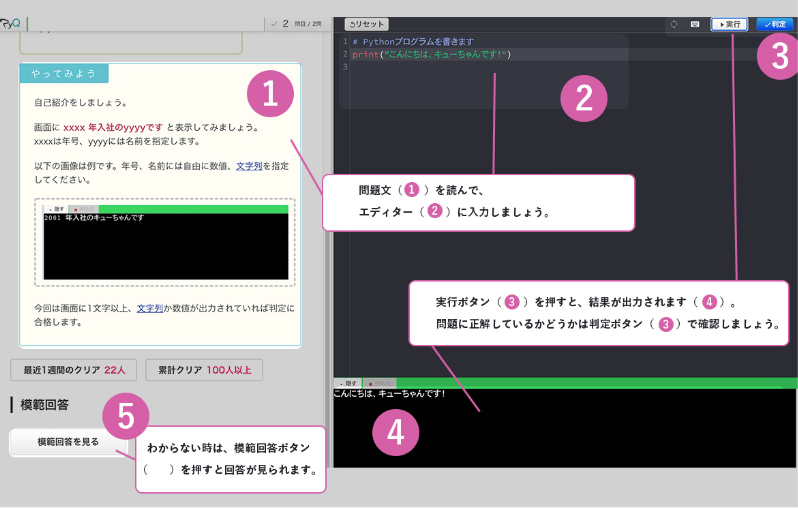Click the refresh icon in editor toolbar
Screen dimensions: 798x508
[x=674, y=24]
